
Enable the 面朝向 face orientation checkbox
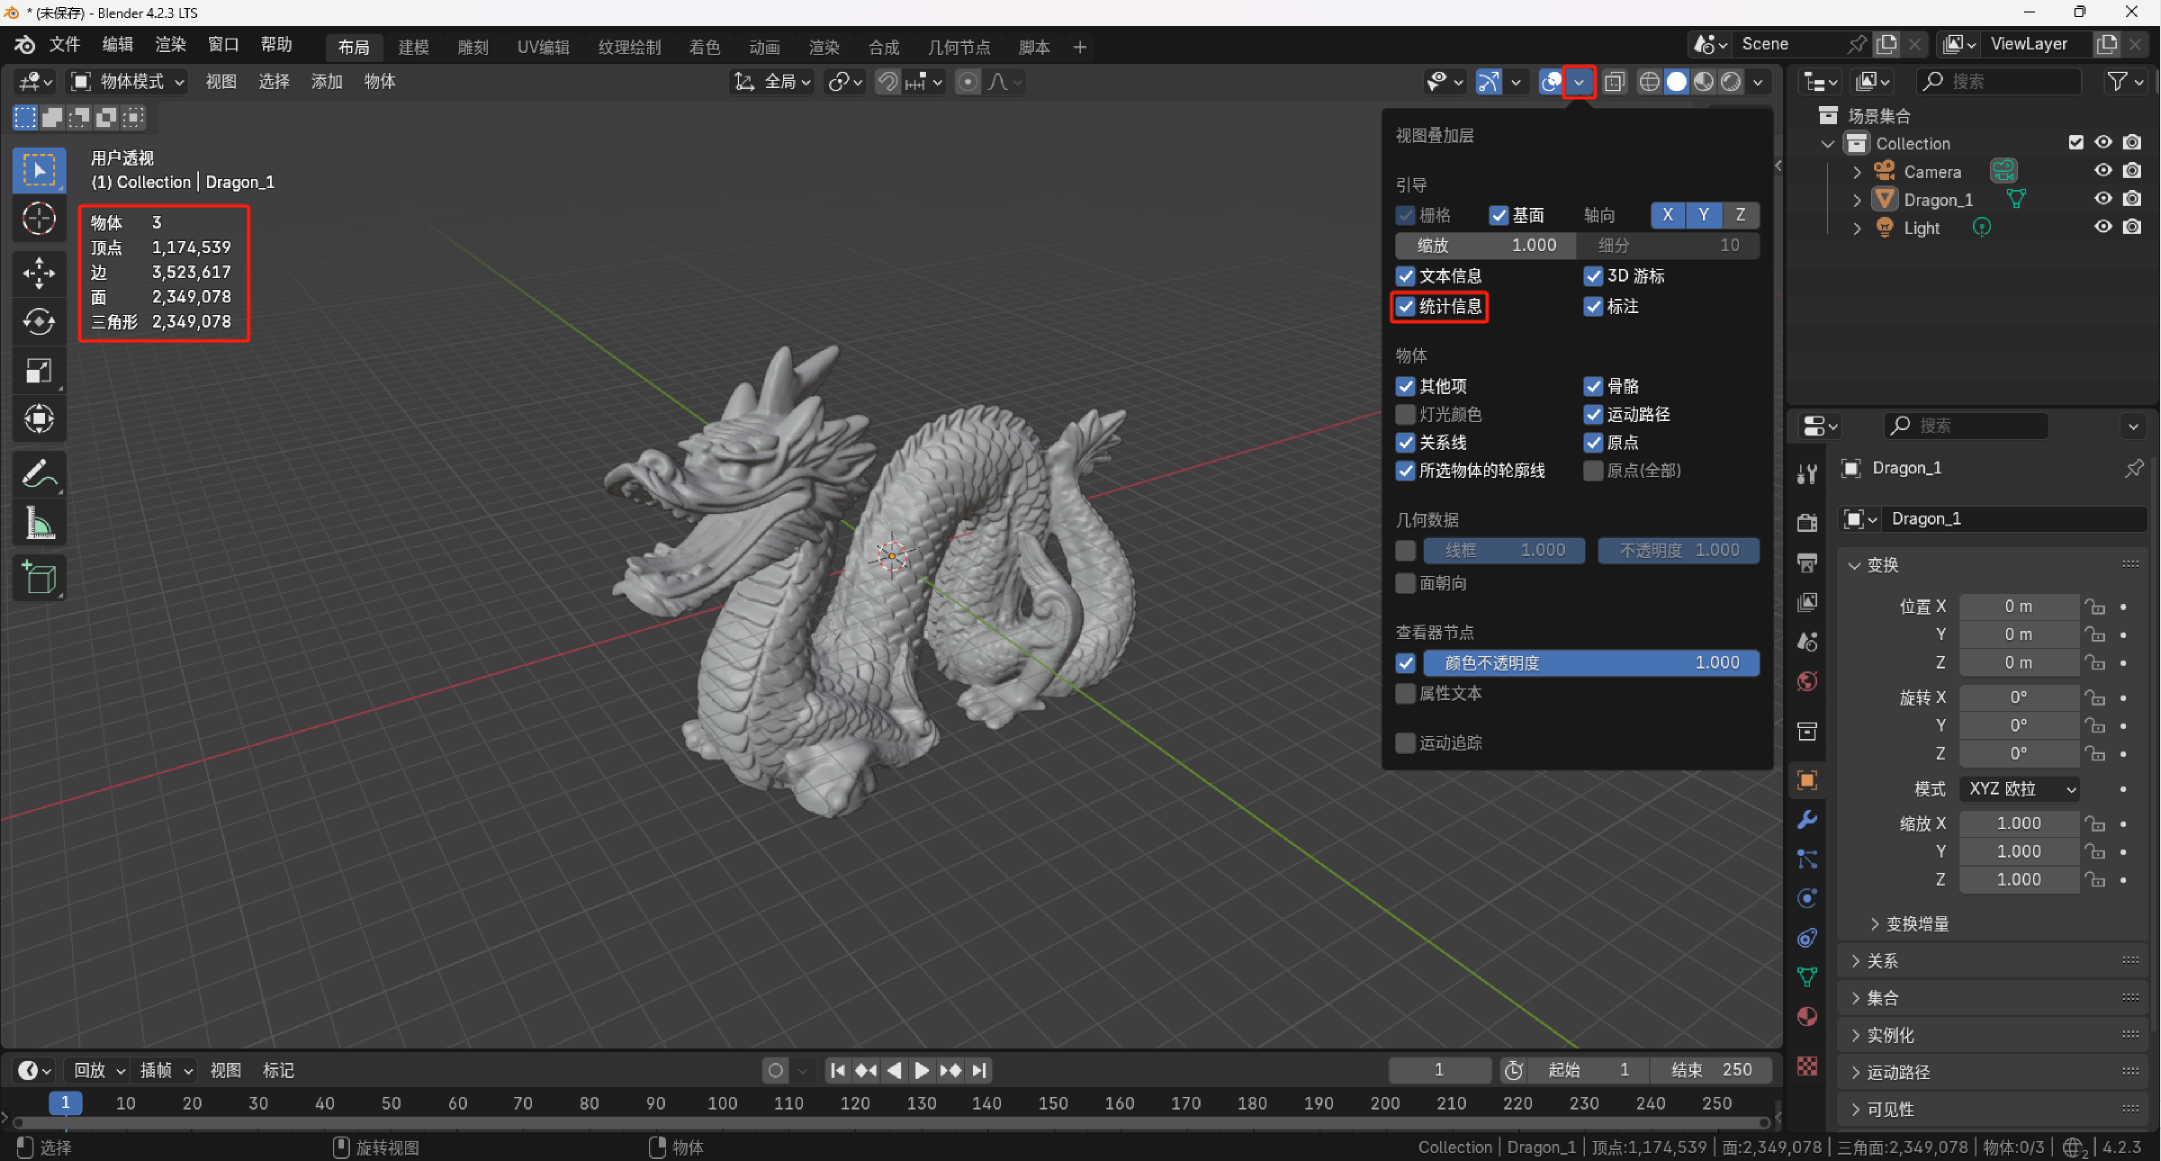(1406, 583)
